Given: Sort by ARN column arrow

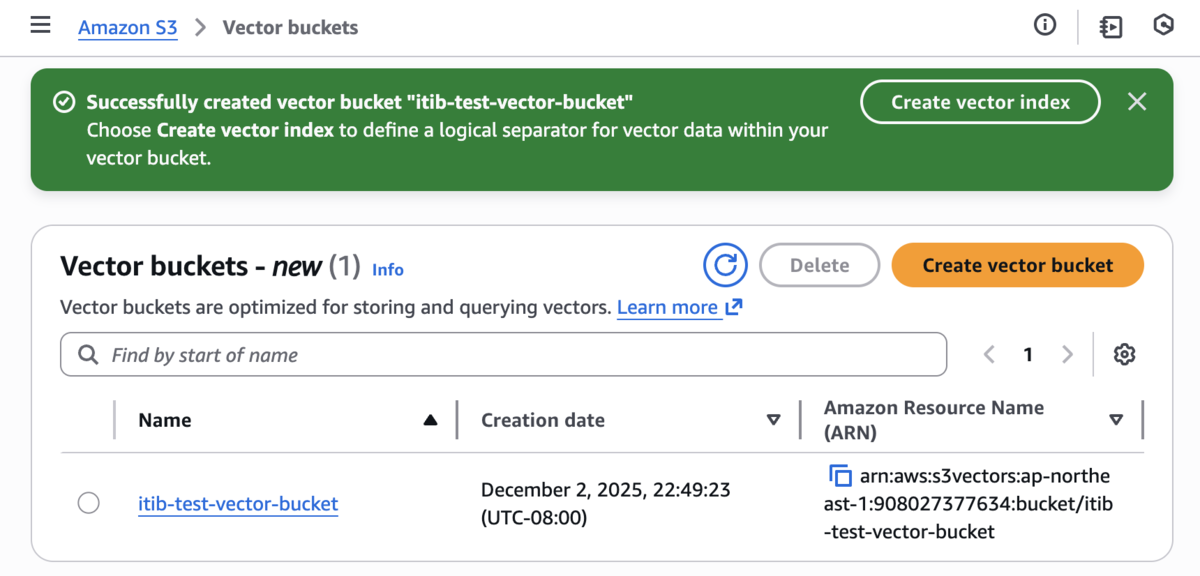Looking at the screenshot, I should tap(1116, 420).
